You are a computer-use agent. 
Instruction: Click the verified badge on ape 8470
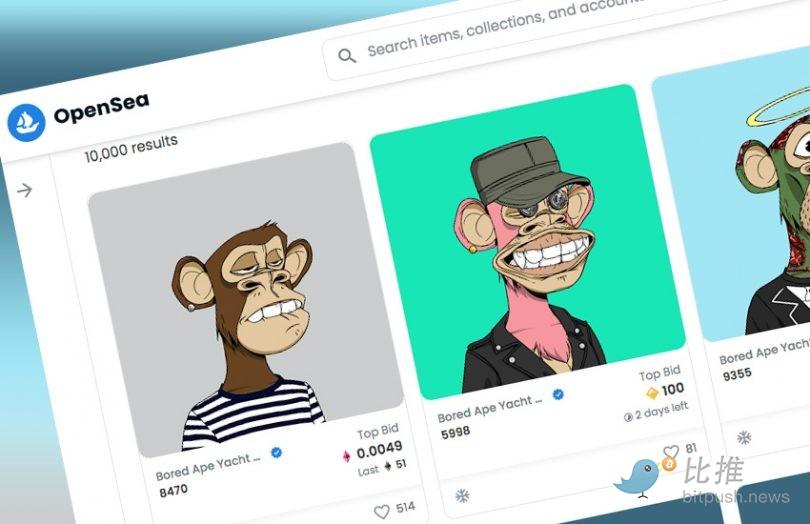coord(276,452)
